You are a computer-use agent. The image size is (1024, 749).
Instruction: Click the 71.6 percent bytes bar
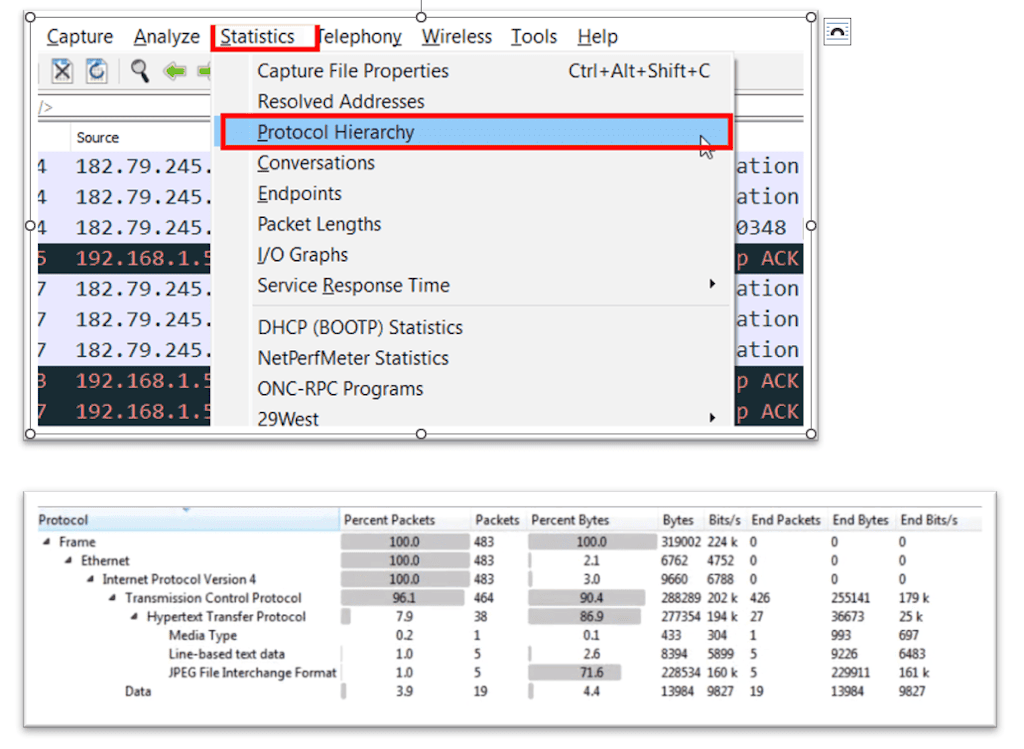pyautogui.click(x=575, y=673)
